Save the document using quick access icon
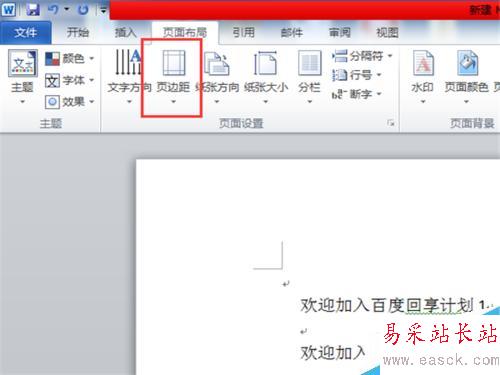The height and width of the screenshot is (375, 500). (x=33, y=9)
